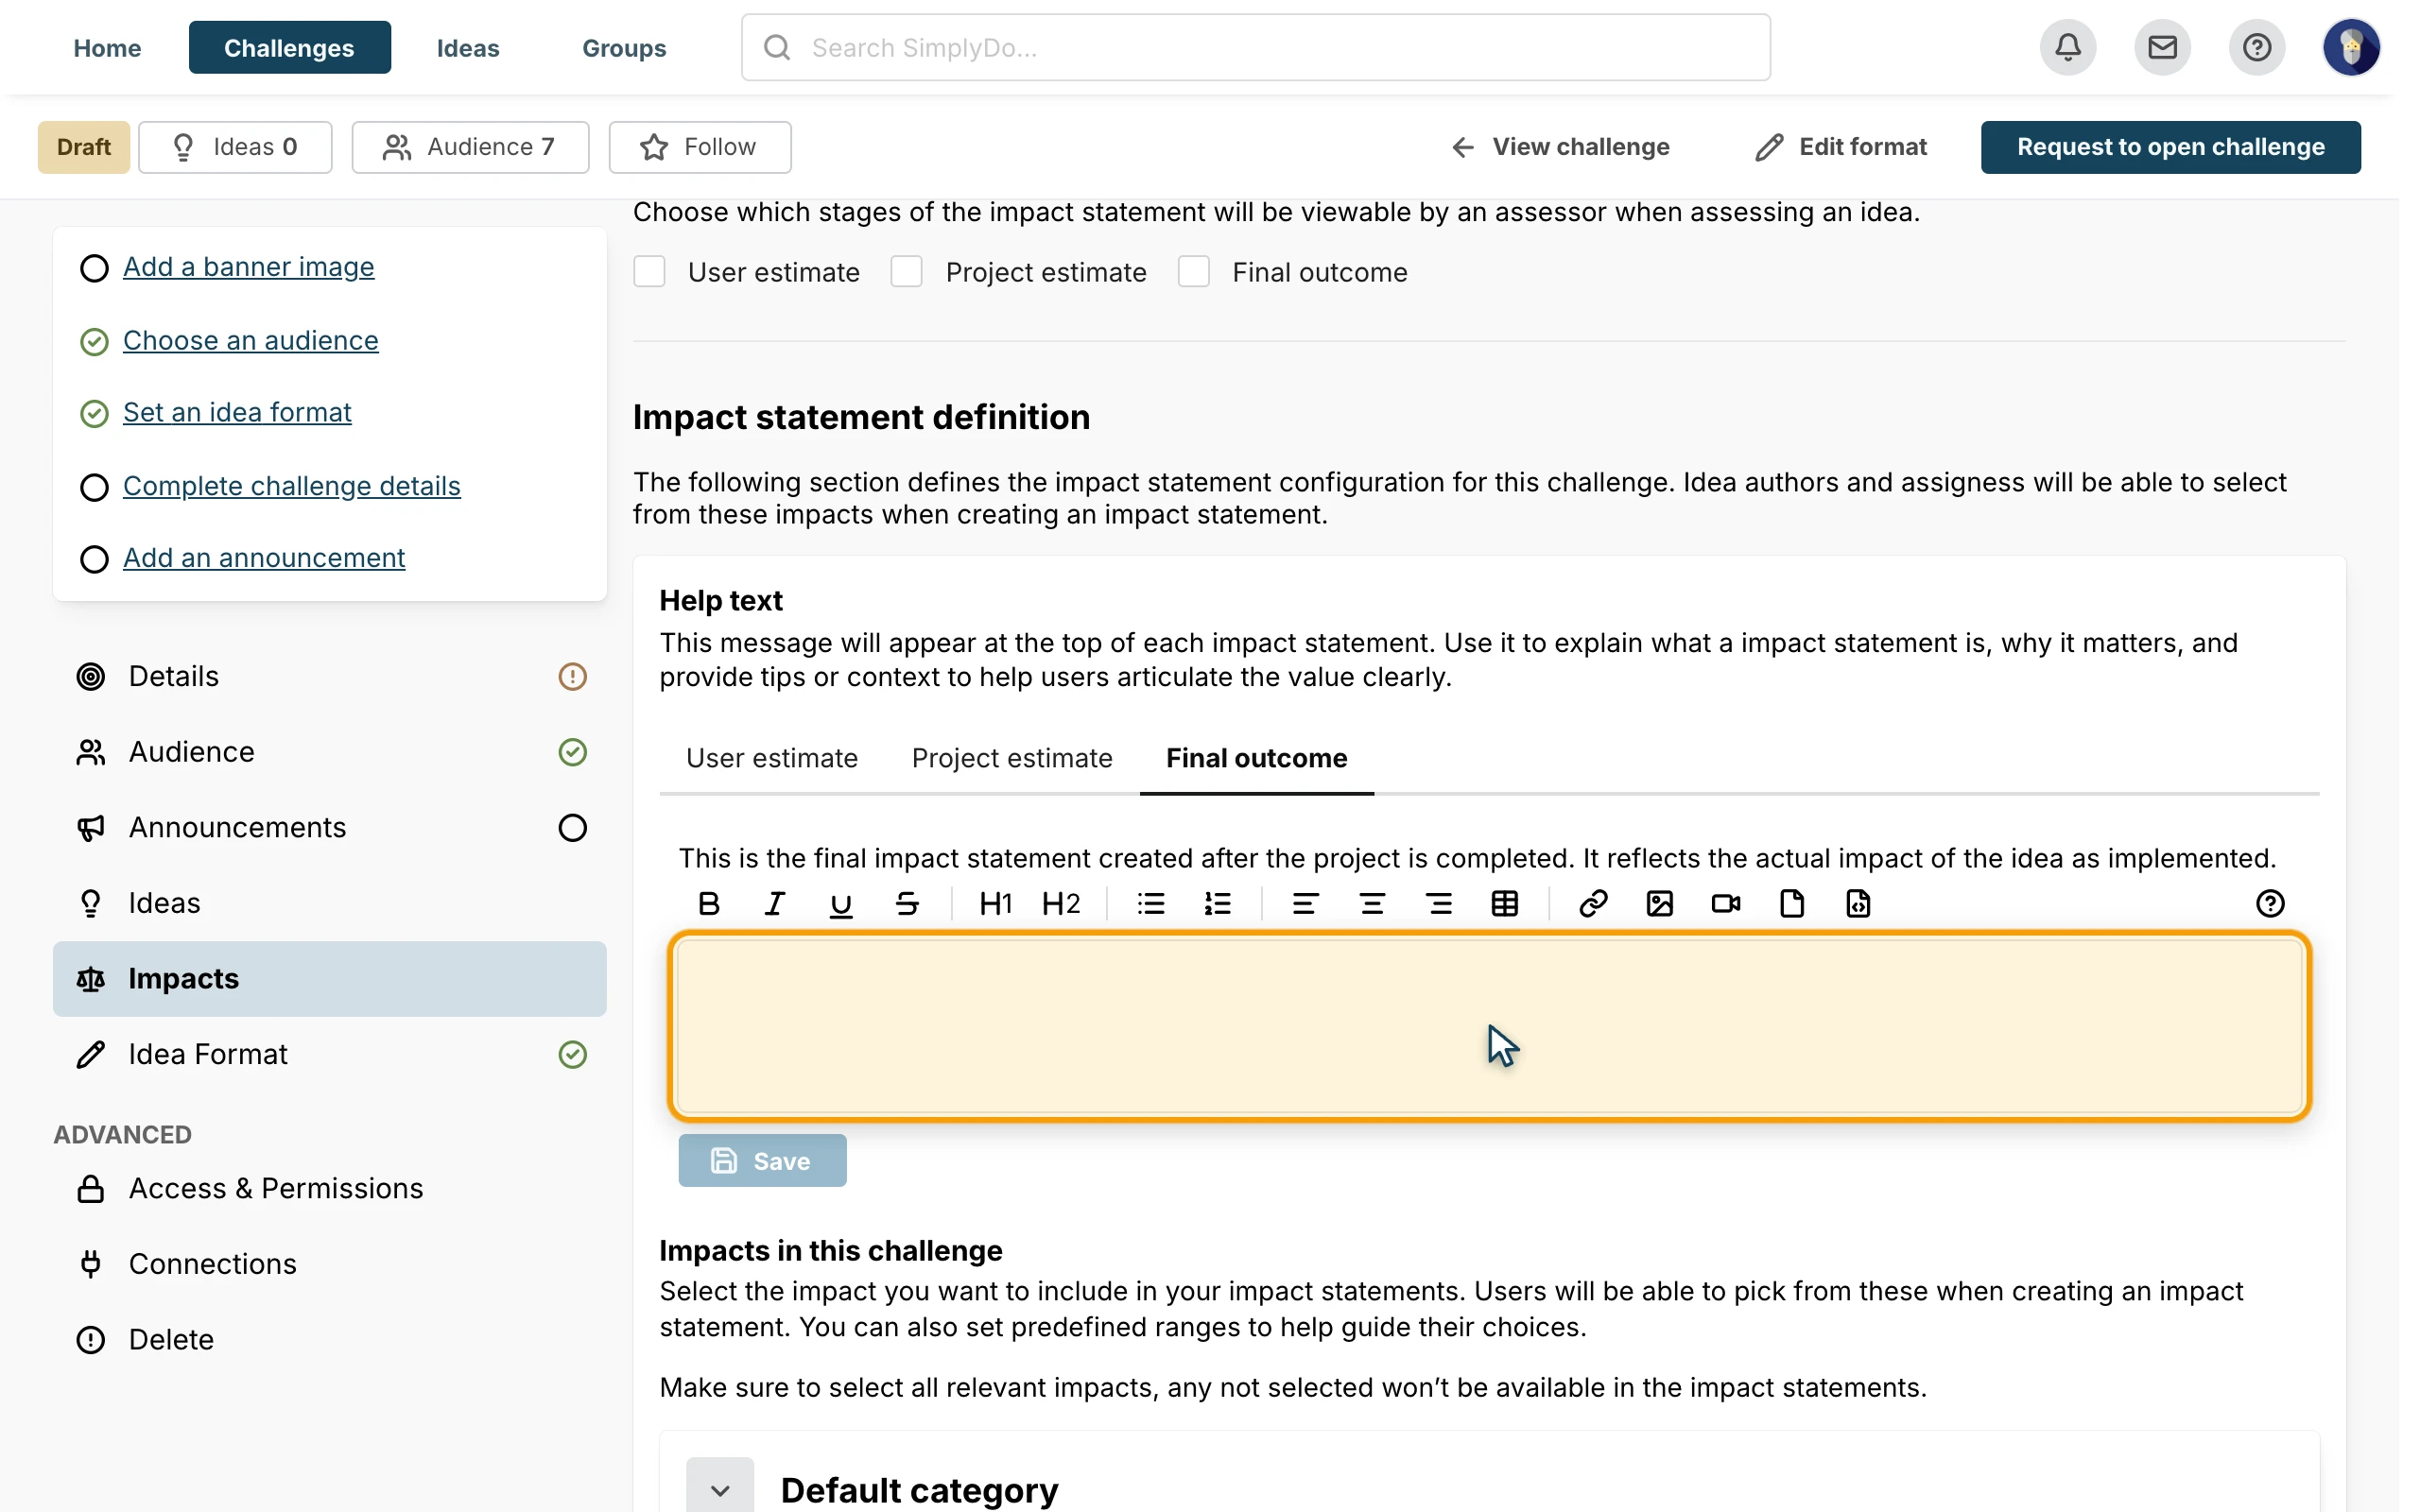Viewport: 2420px width, 1512px height.
Task: Insert a video into the editor
Action: (1726, 904)
